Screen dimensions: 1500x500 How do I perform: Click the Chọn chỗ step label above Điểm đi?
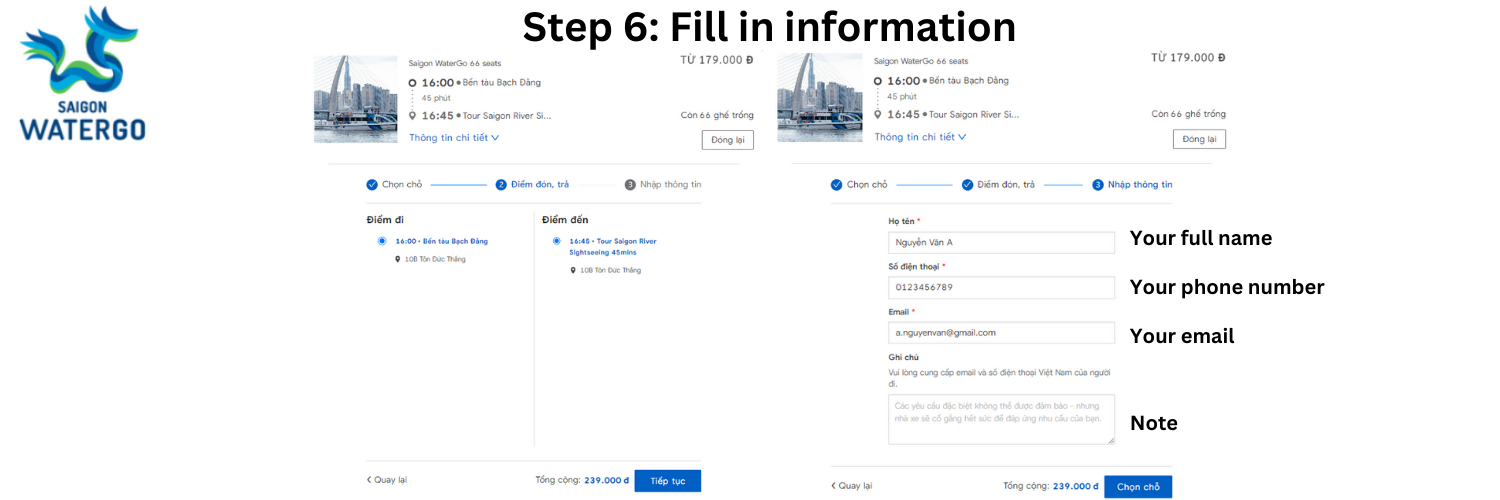coord(402,185)
